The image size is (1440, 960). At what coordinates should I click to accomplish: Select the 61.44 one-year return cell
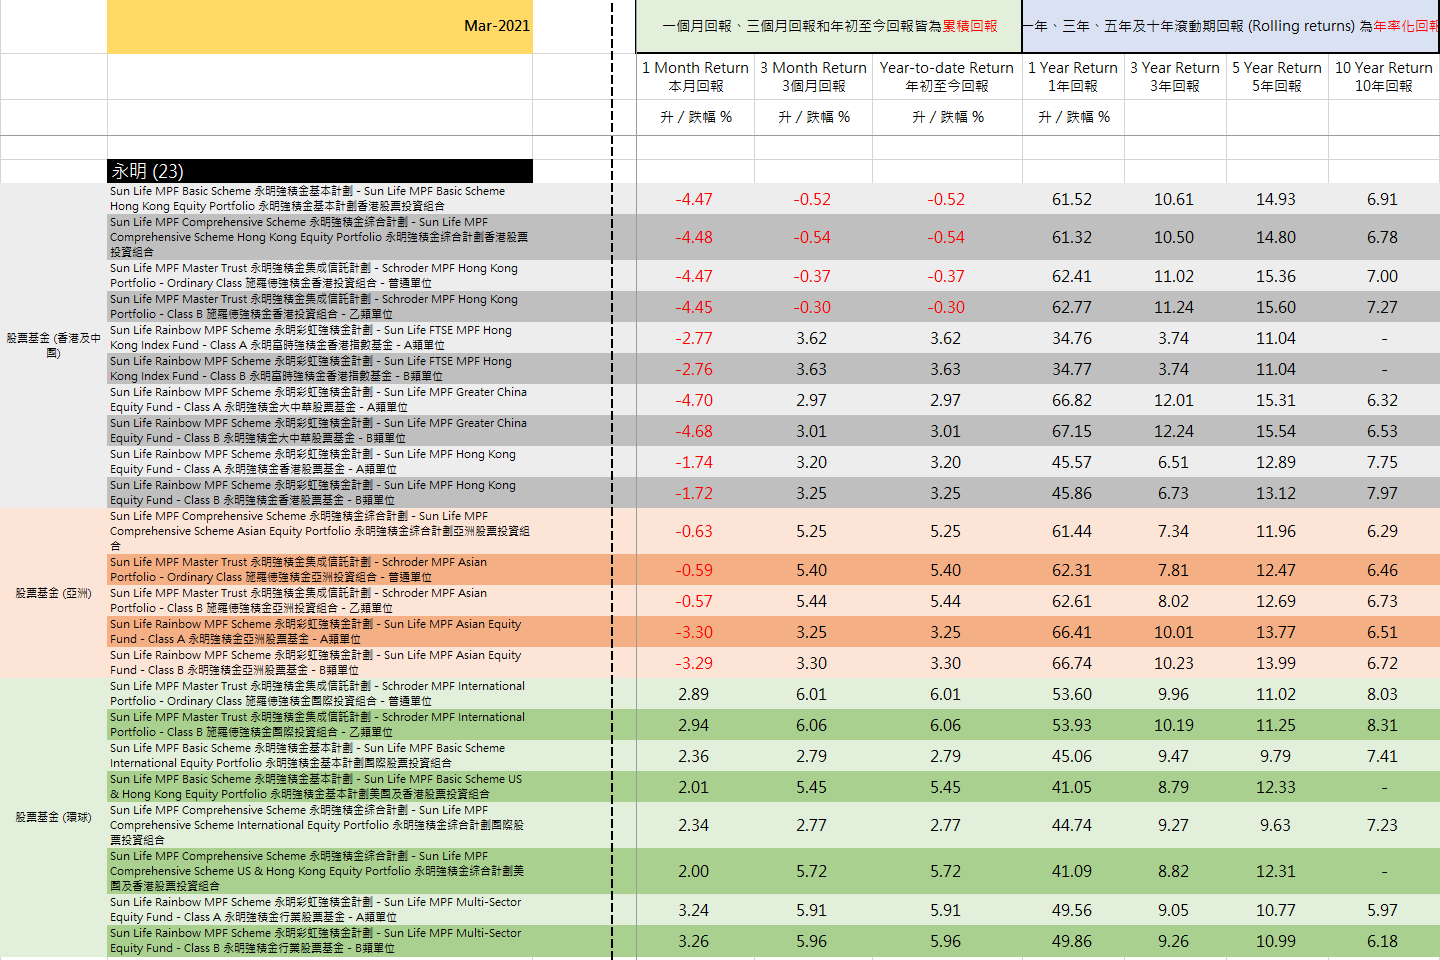(x=1072, y=531)
